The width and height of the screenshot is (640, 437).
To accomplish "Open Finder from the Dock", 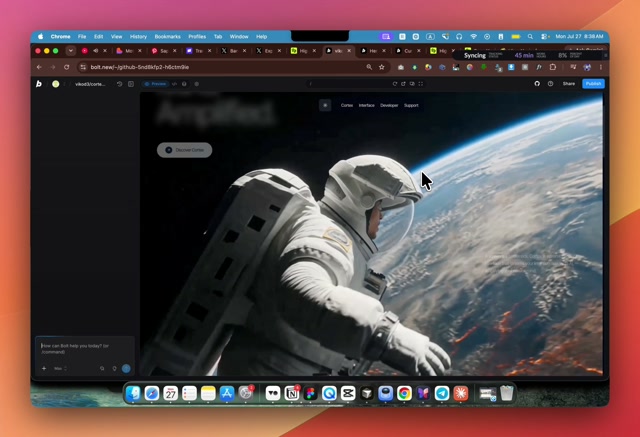I will (133, 393).
